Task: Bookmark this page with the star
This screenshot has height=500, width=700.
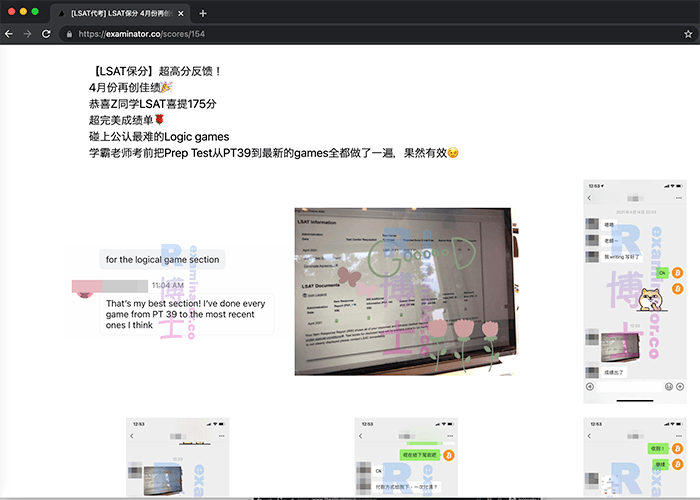Action: coord(688,34)
